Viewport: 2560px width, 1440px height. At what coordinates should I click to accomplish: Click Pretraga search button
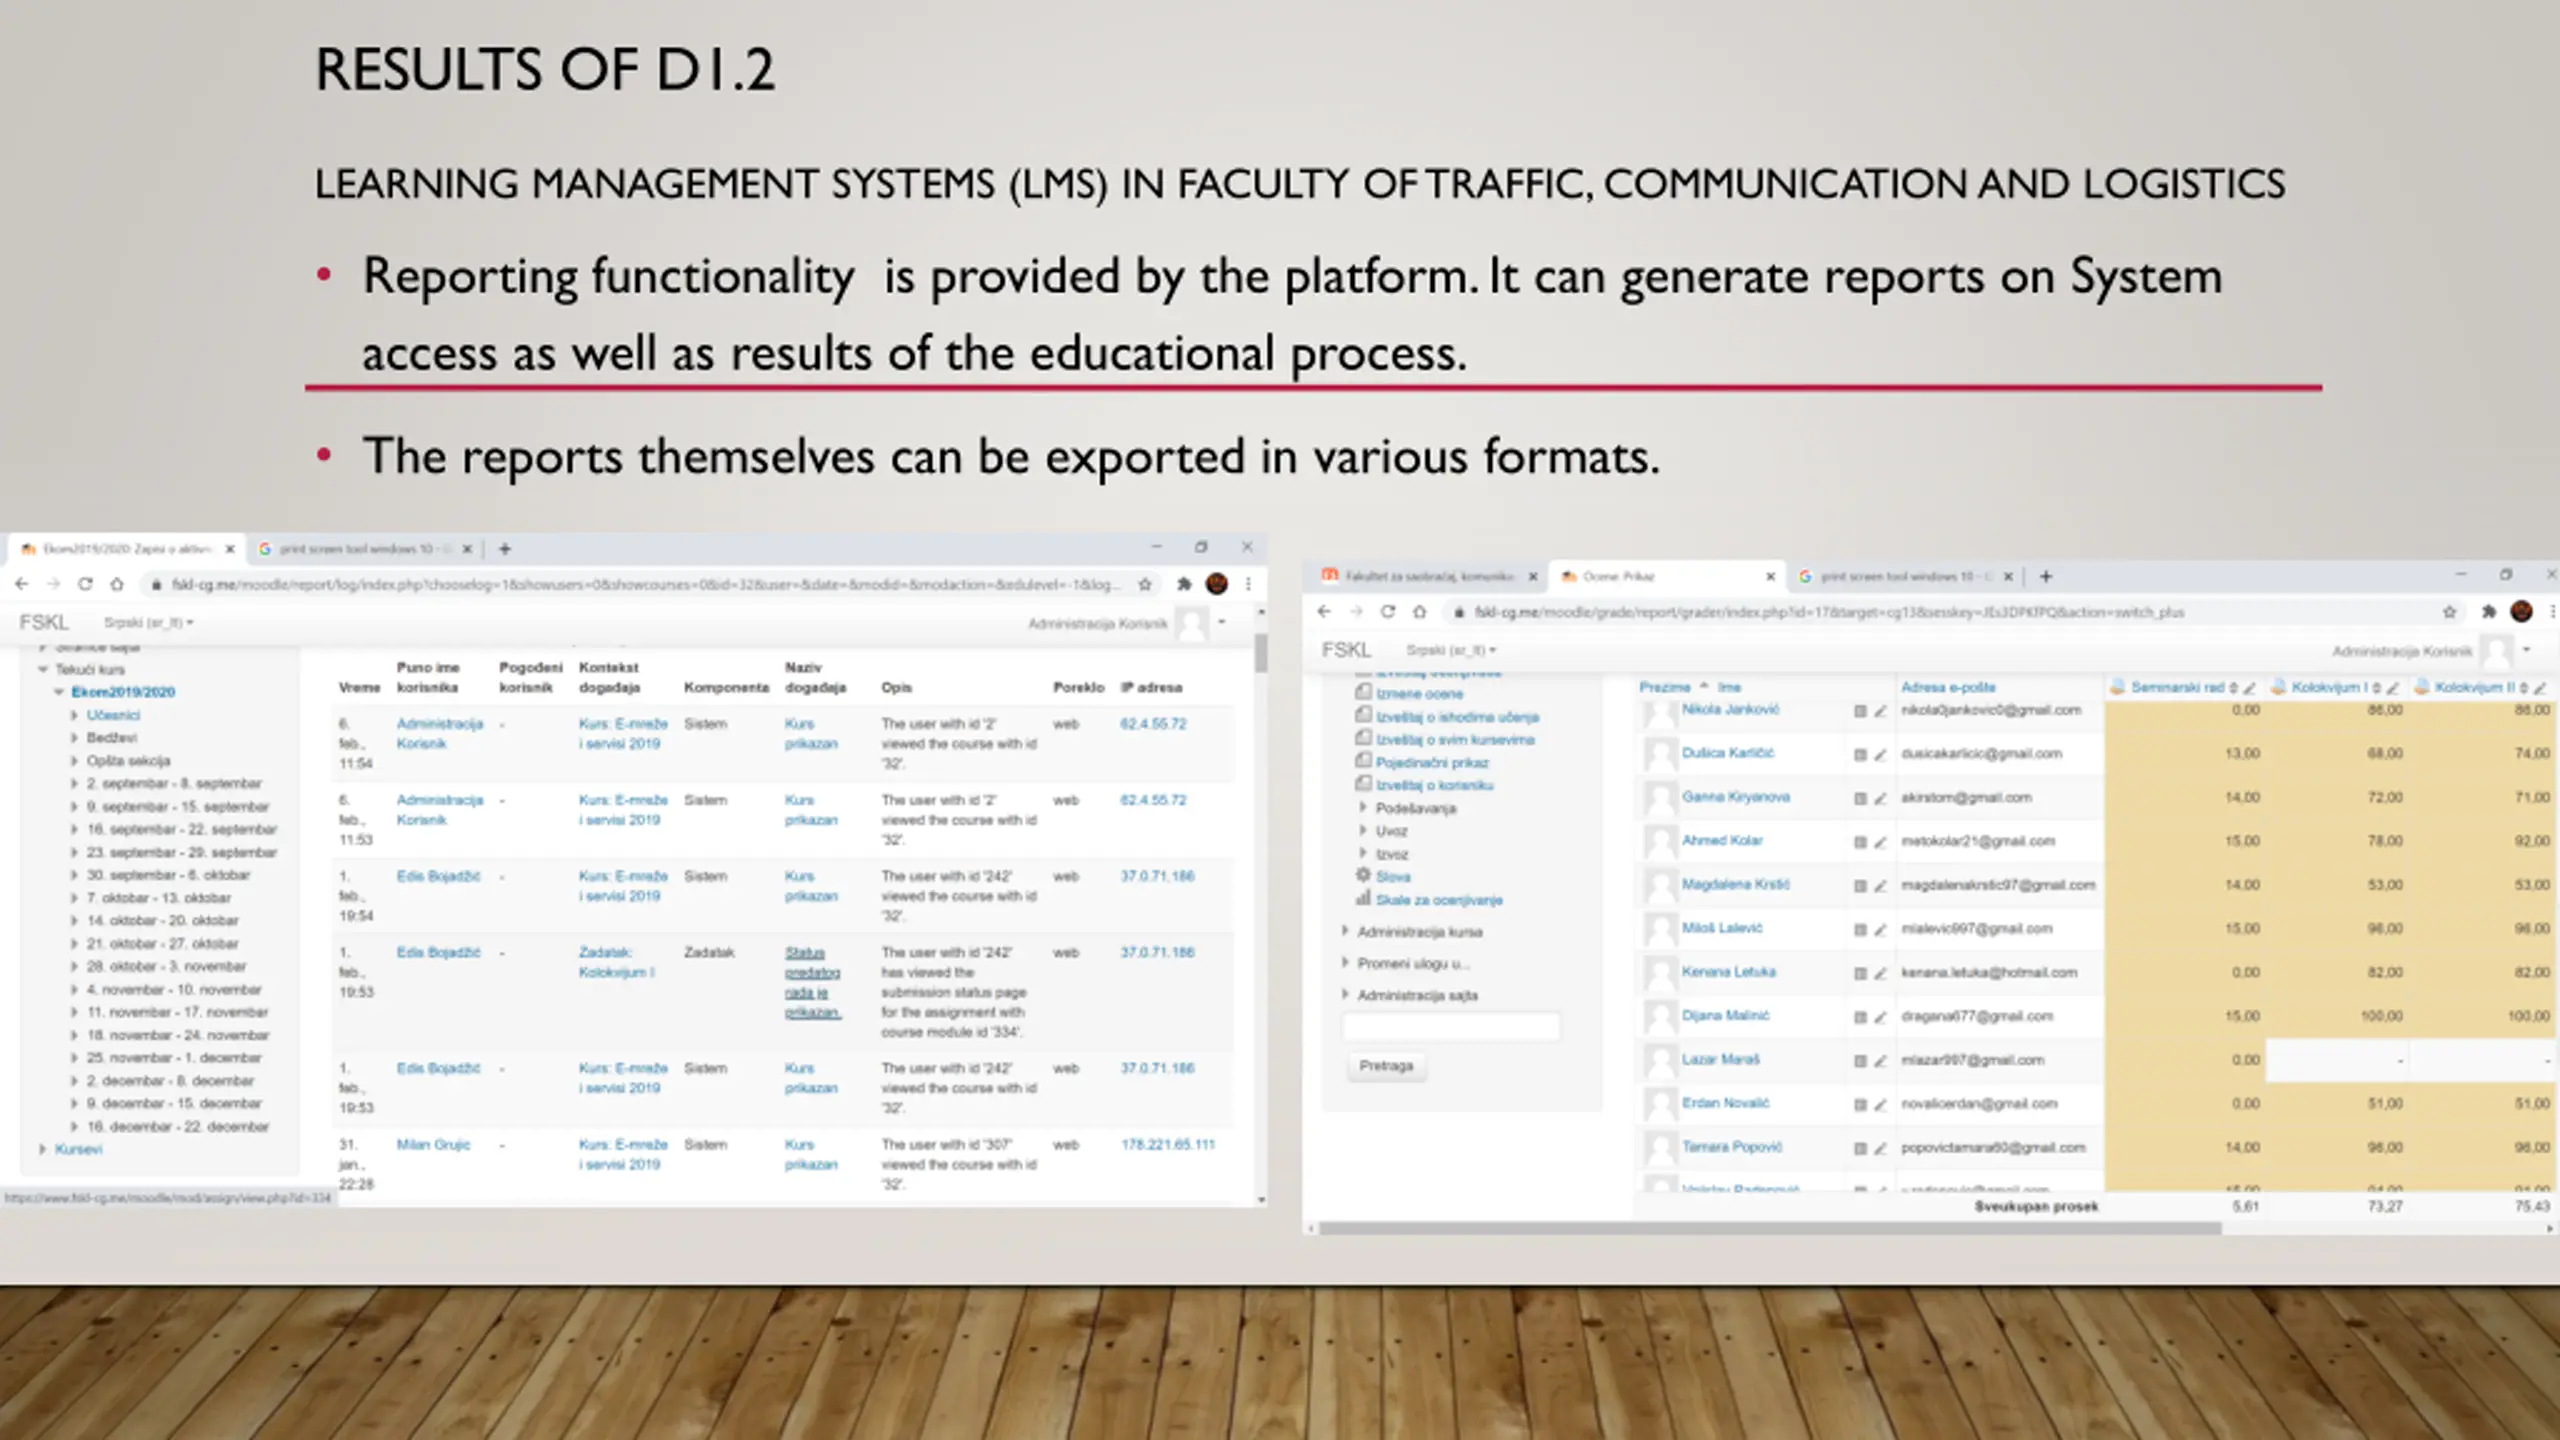point(1386,1066)
